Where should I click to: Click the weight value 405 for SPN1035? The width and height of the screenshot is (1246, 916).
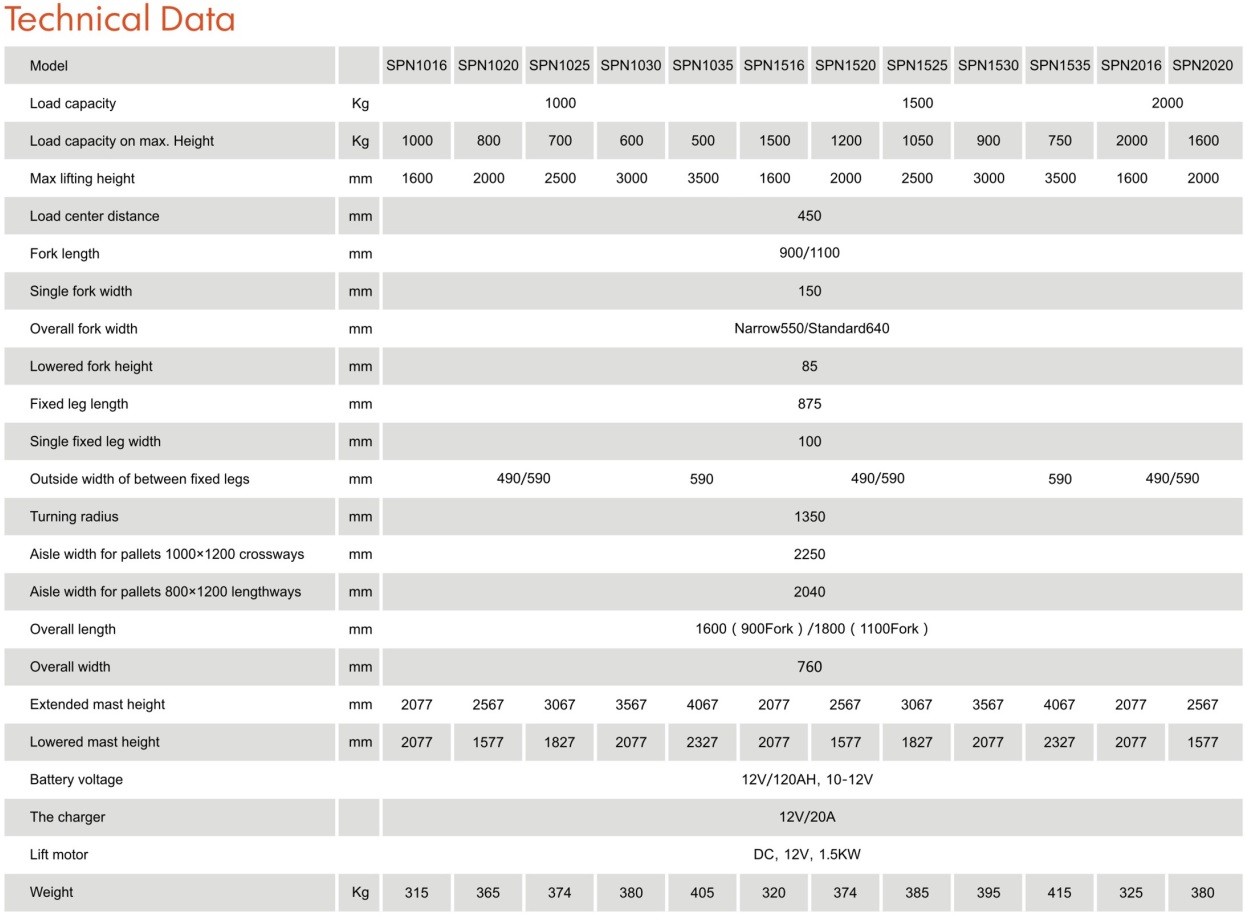(x=703, y=893)
